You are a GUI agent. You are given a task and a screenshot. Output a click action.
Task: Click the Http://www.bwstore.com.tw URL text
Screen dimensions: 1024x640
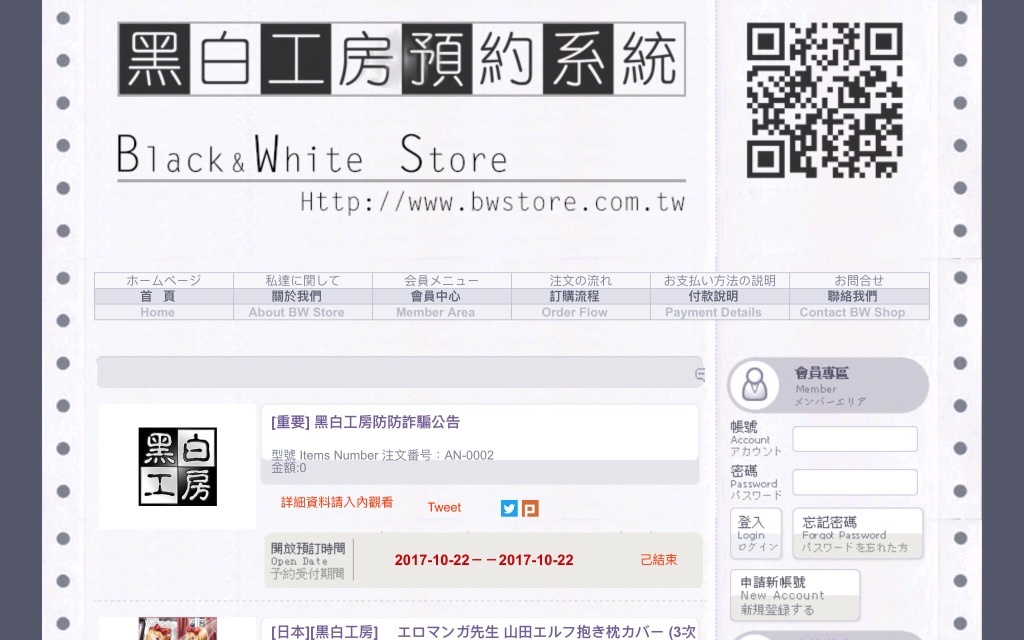(493, 202)
